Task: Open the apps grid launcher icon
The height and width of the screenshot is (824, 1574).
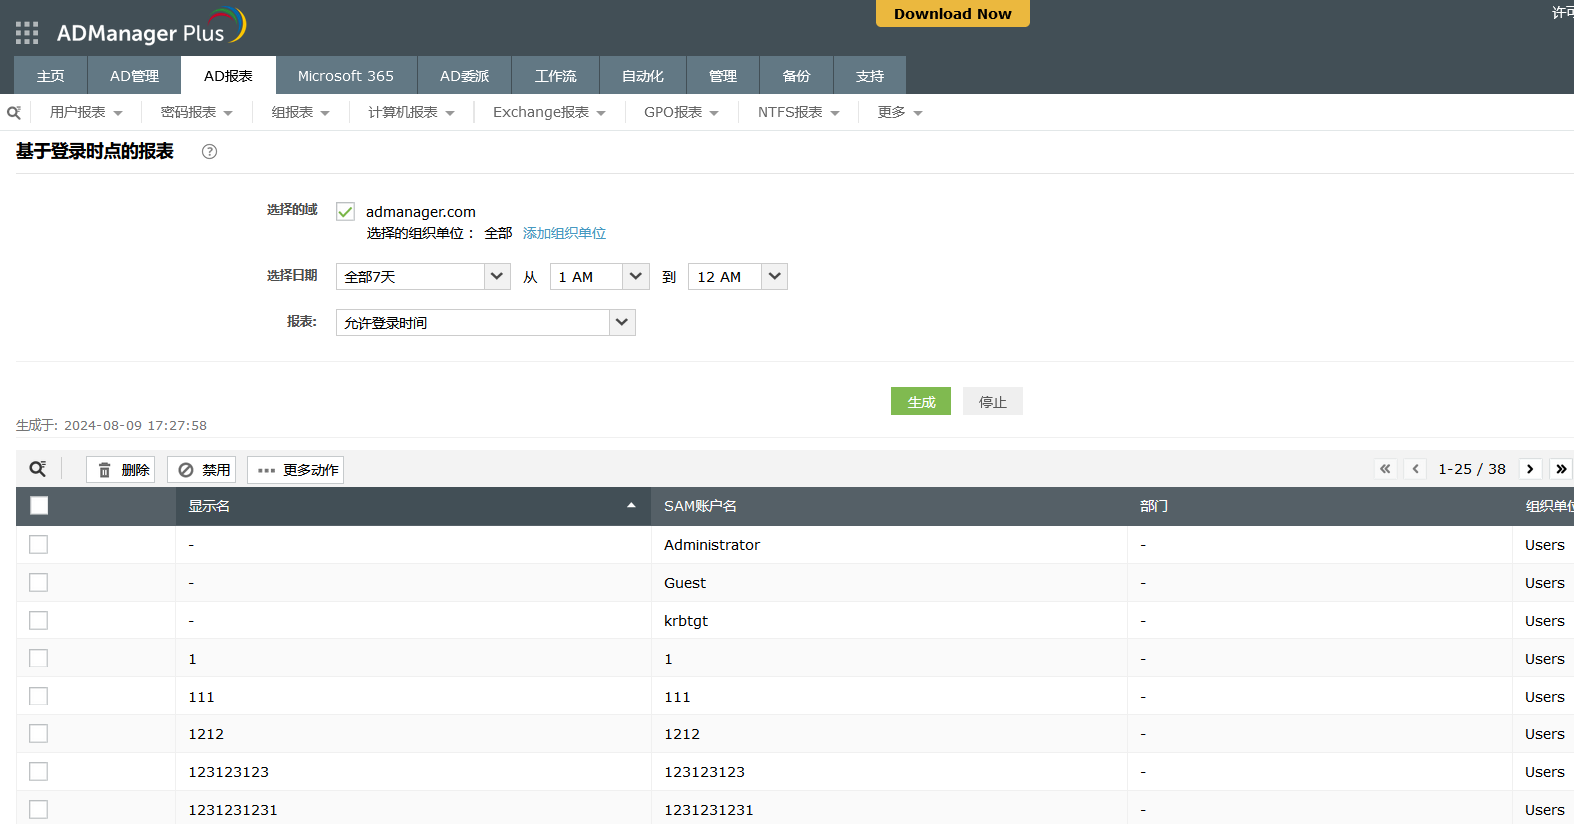Action: click(27, 33)
